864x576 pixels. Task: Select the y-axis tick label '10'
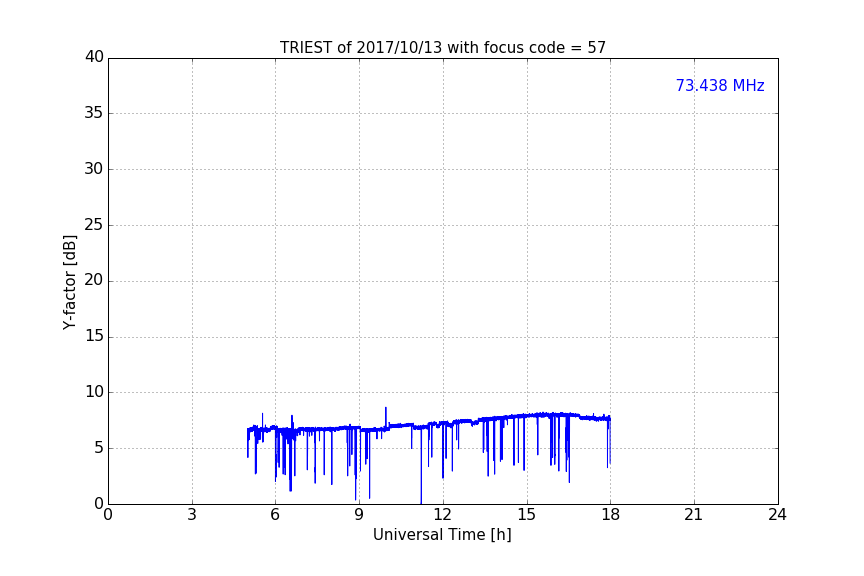tap(94, 392)
